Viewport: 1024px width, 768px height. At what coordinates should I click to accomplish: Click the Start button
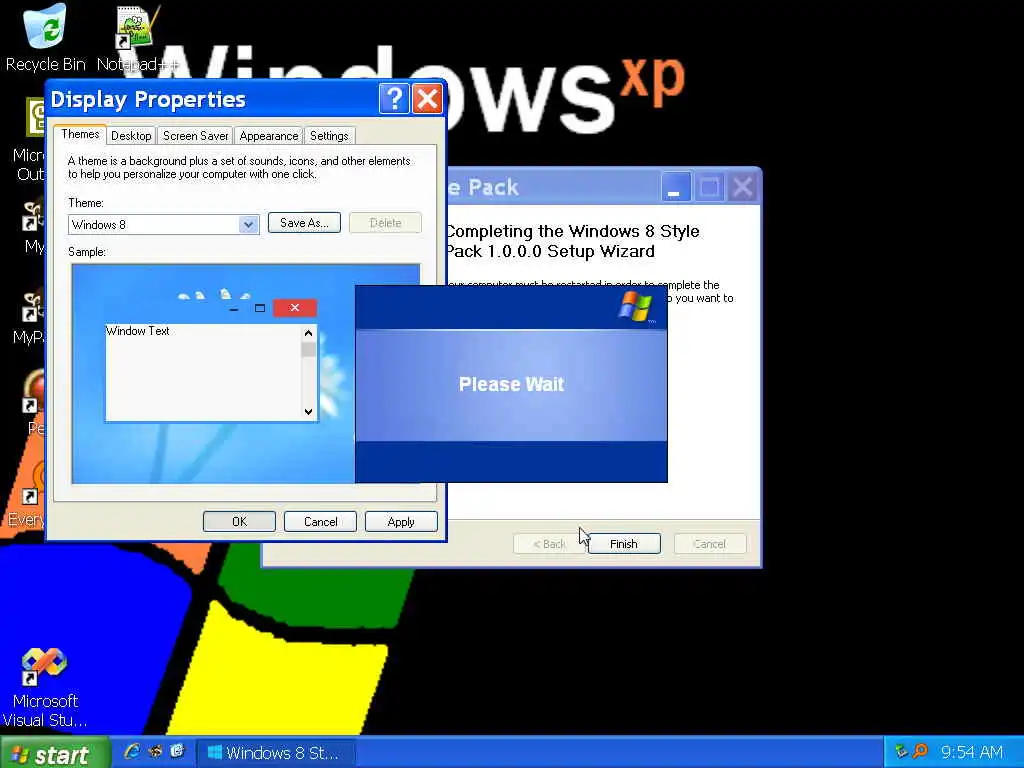point(55,753)
